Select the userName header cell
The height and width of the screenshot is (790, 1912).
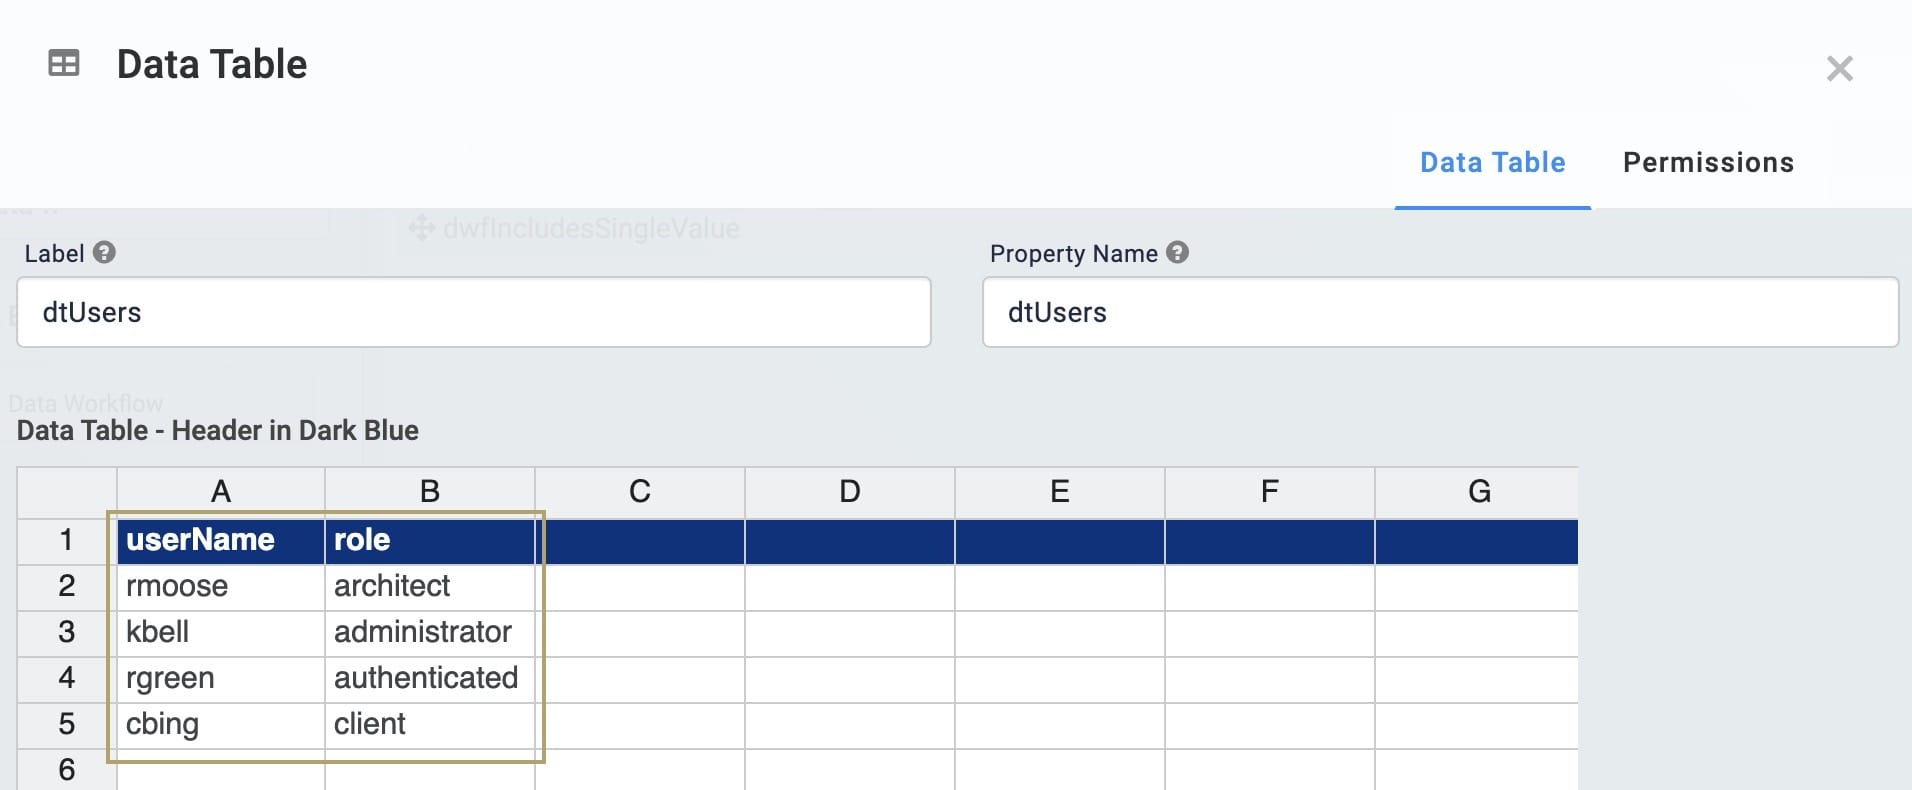(221, 541)
